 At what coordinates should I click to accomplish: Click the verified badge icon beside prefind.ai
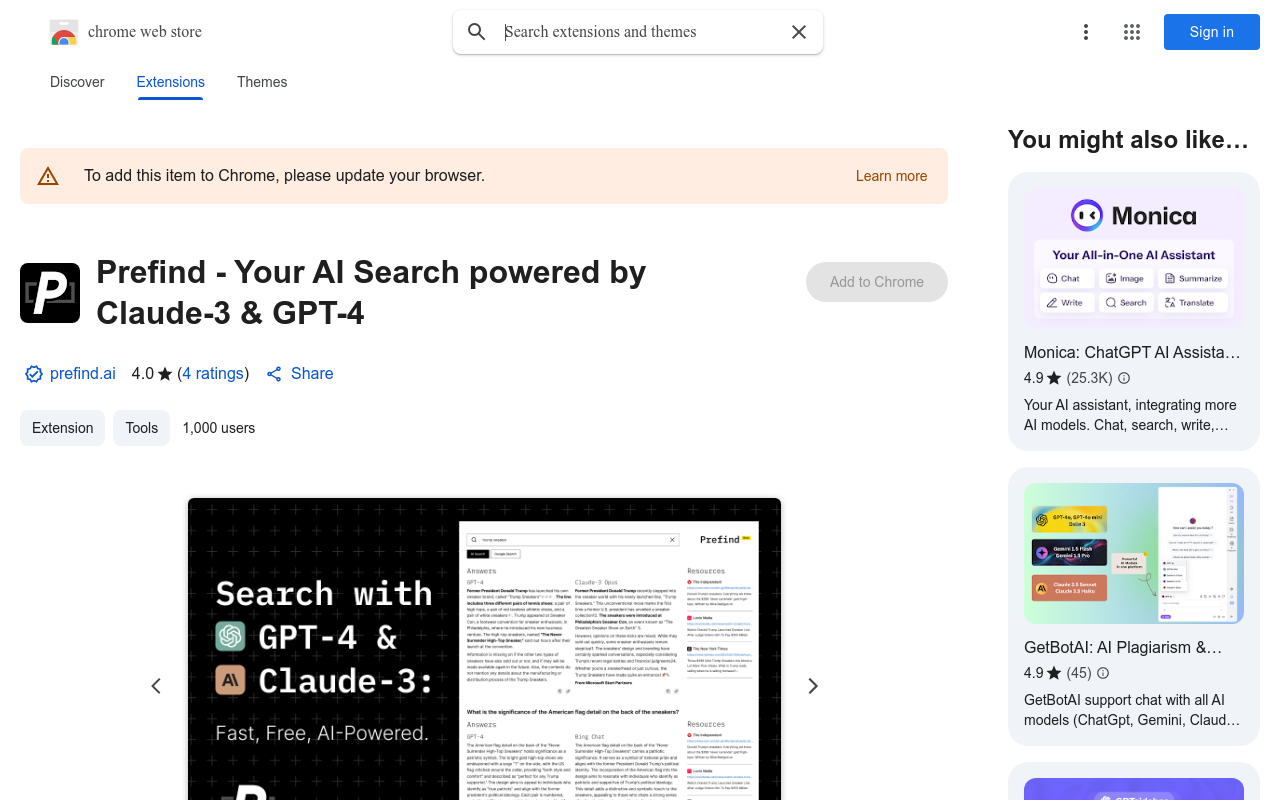coord(34,374)
